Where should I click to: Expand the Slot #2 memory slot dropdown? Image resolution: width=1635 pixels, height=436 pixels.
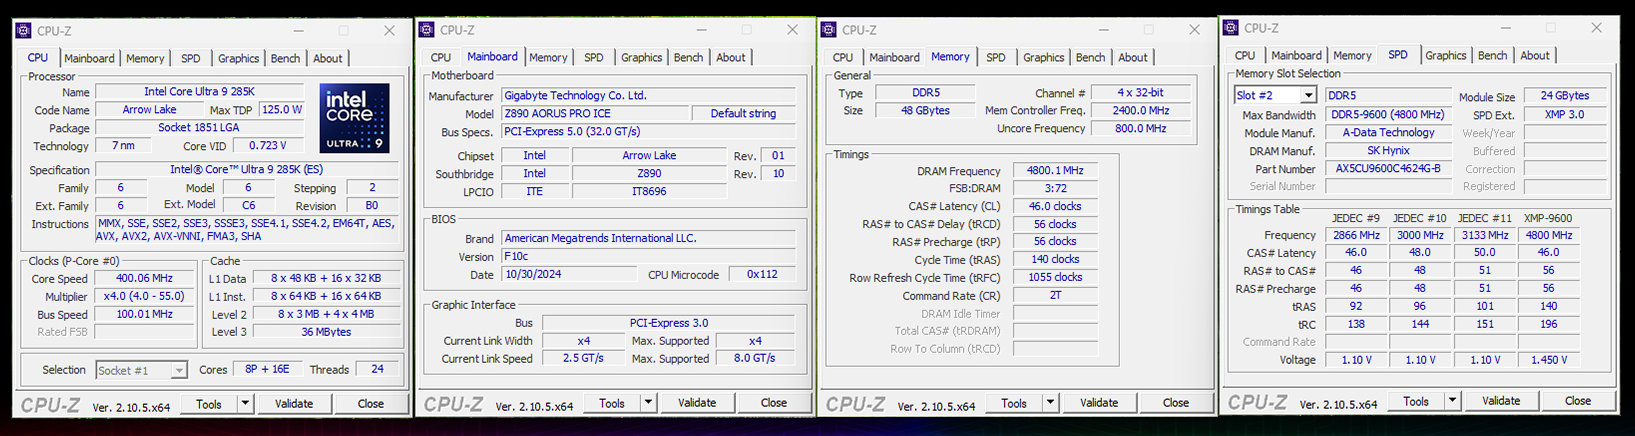1308,95
